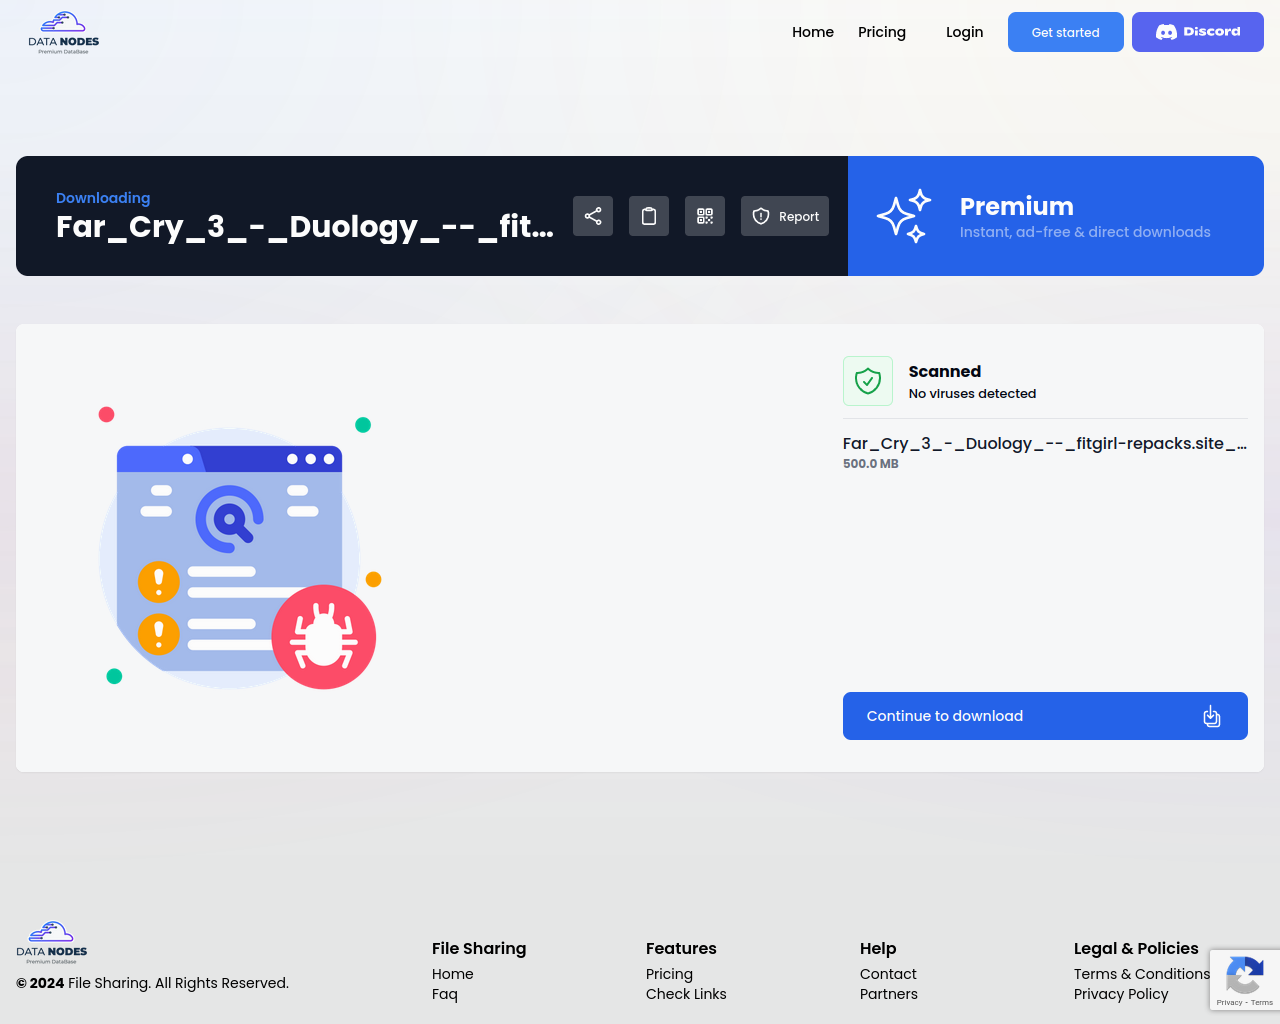This screenshot has width=1280, height=1024.
Task: Click the 2024 copyright notice text
Action: pyautogui.click(x=152, y=983)
